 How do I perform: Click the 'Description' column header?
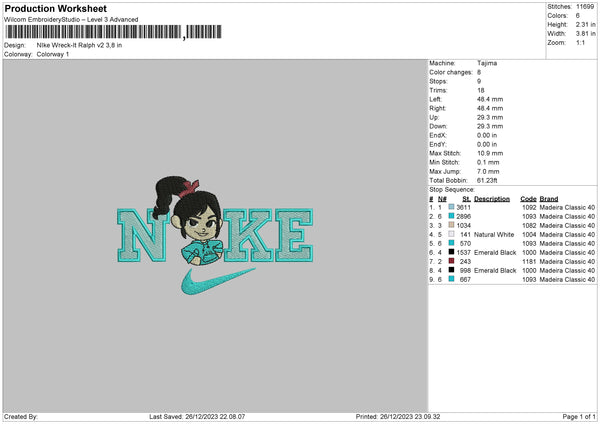(x=492, y=199)
